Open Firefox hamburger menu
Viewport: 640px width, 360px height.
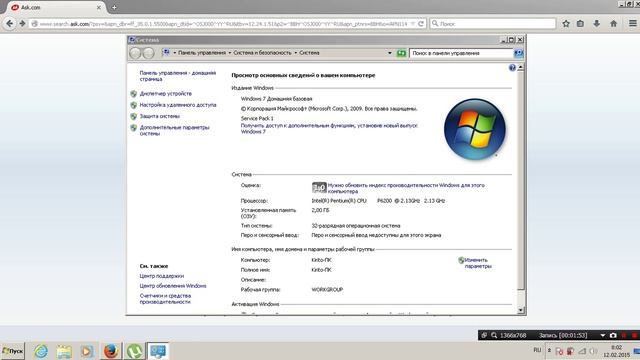(632, 24)
